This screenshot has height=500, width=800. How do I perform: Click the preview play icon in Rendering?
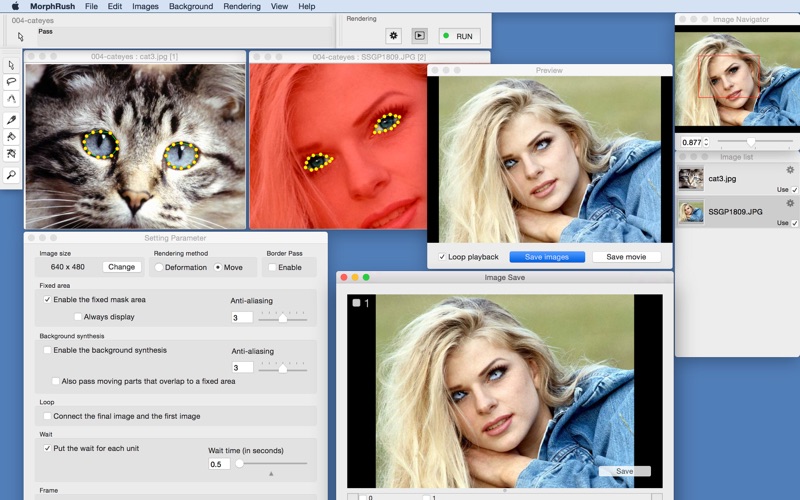(x=419, y=36)
